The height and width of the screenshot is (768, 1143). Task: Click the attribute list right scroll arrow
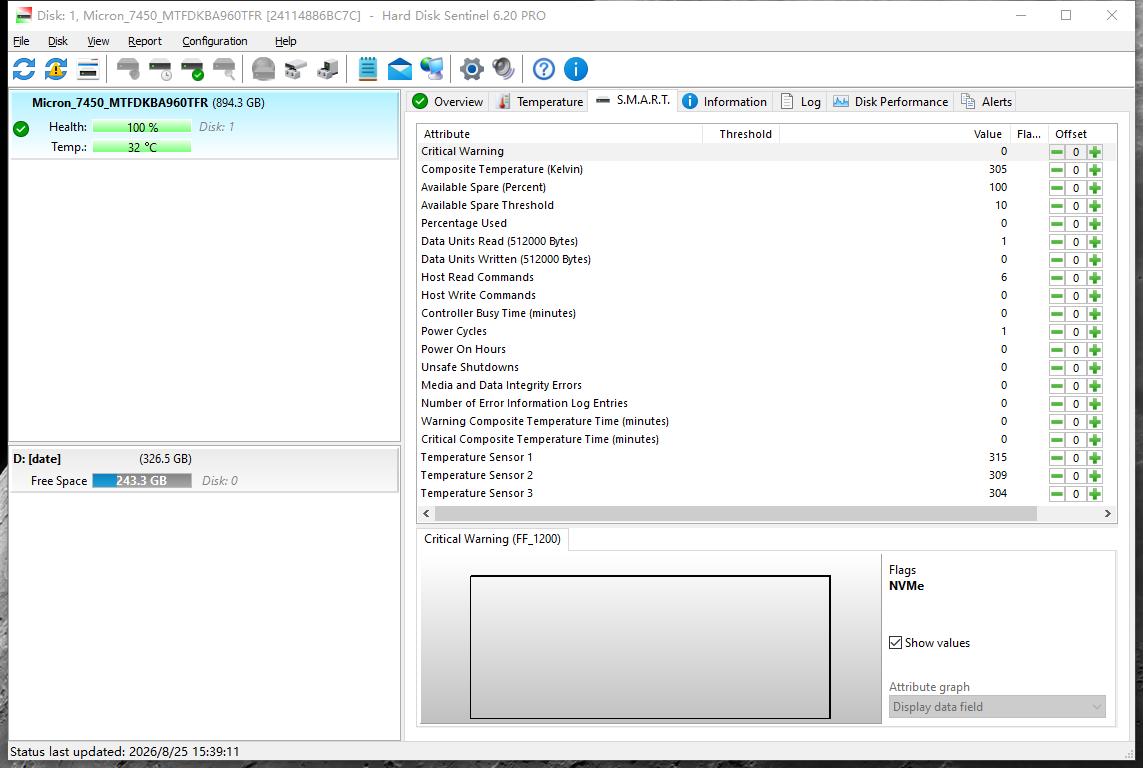pyautogui.click(x=1107, y=514)
